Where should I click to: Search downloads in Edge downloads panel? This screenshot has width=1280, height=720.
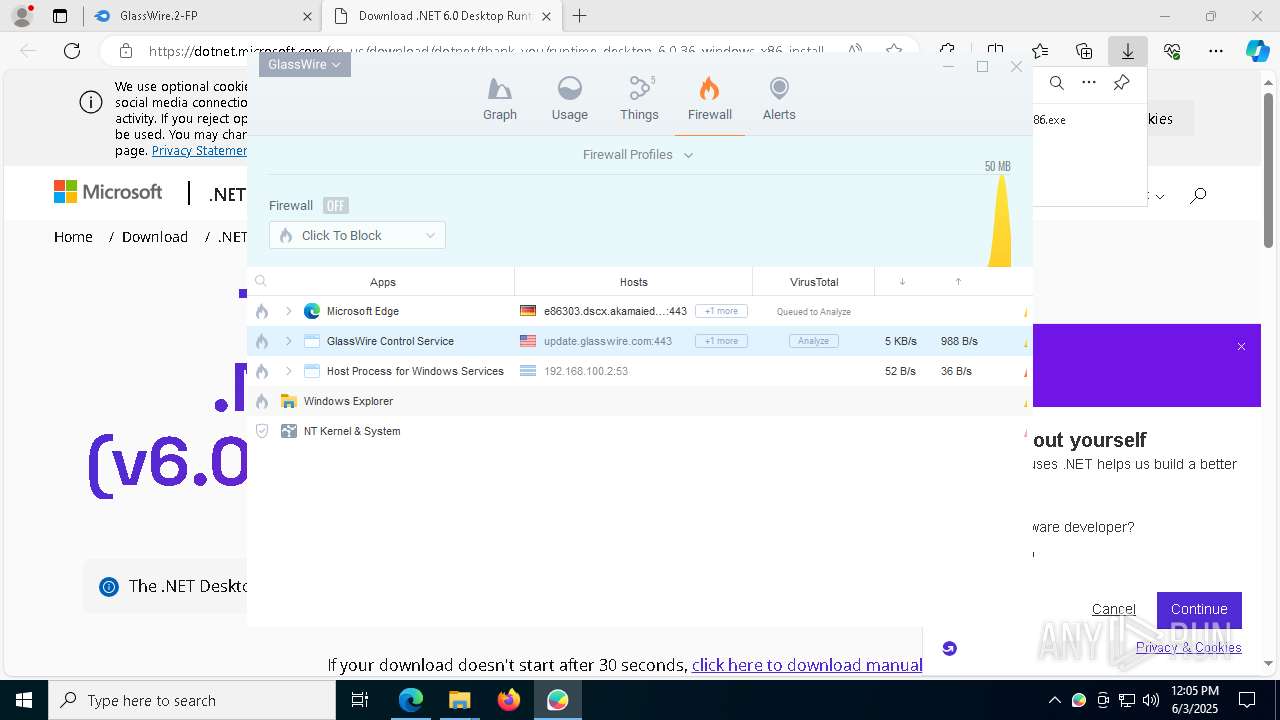[1057, 83]
